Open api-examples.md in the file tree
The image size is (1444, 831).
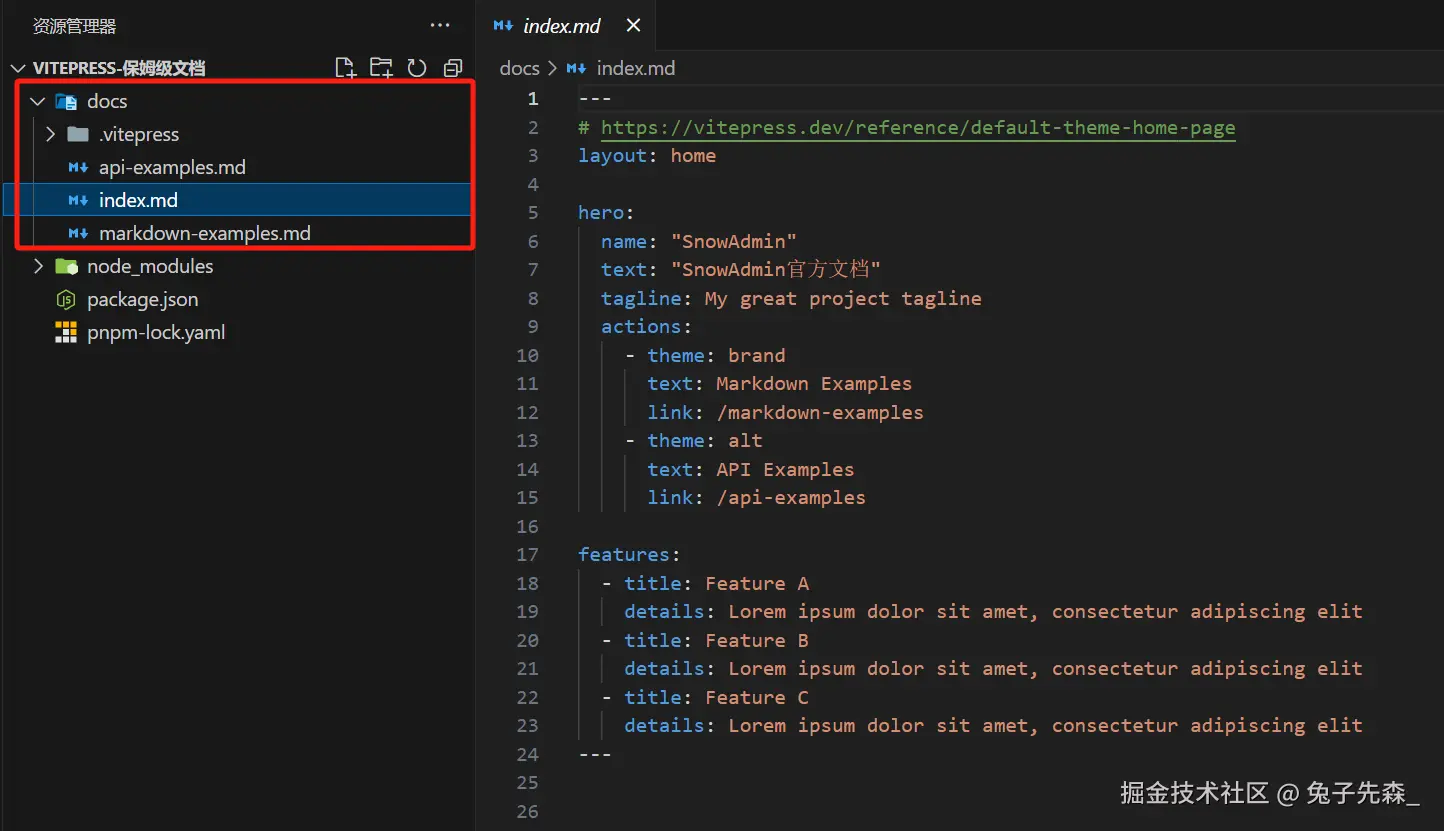tap(172, 167)
